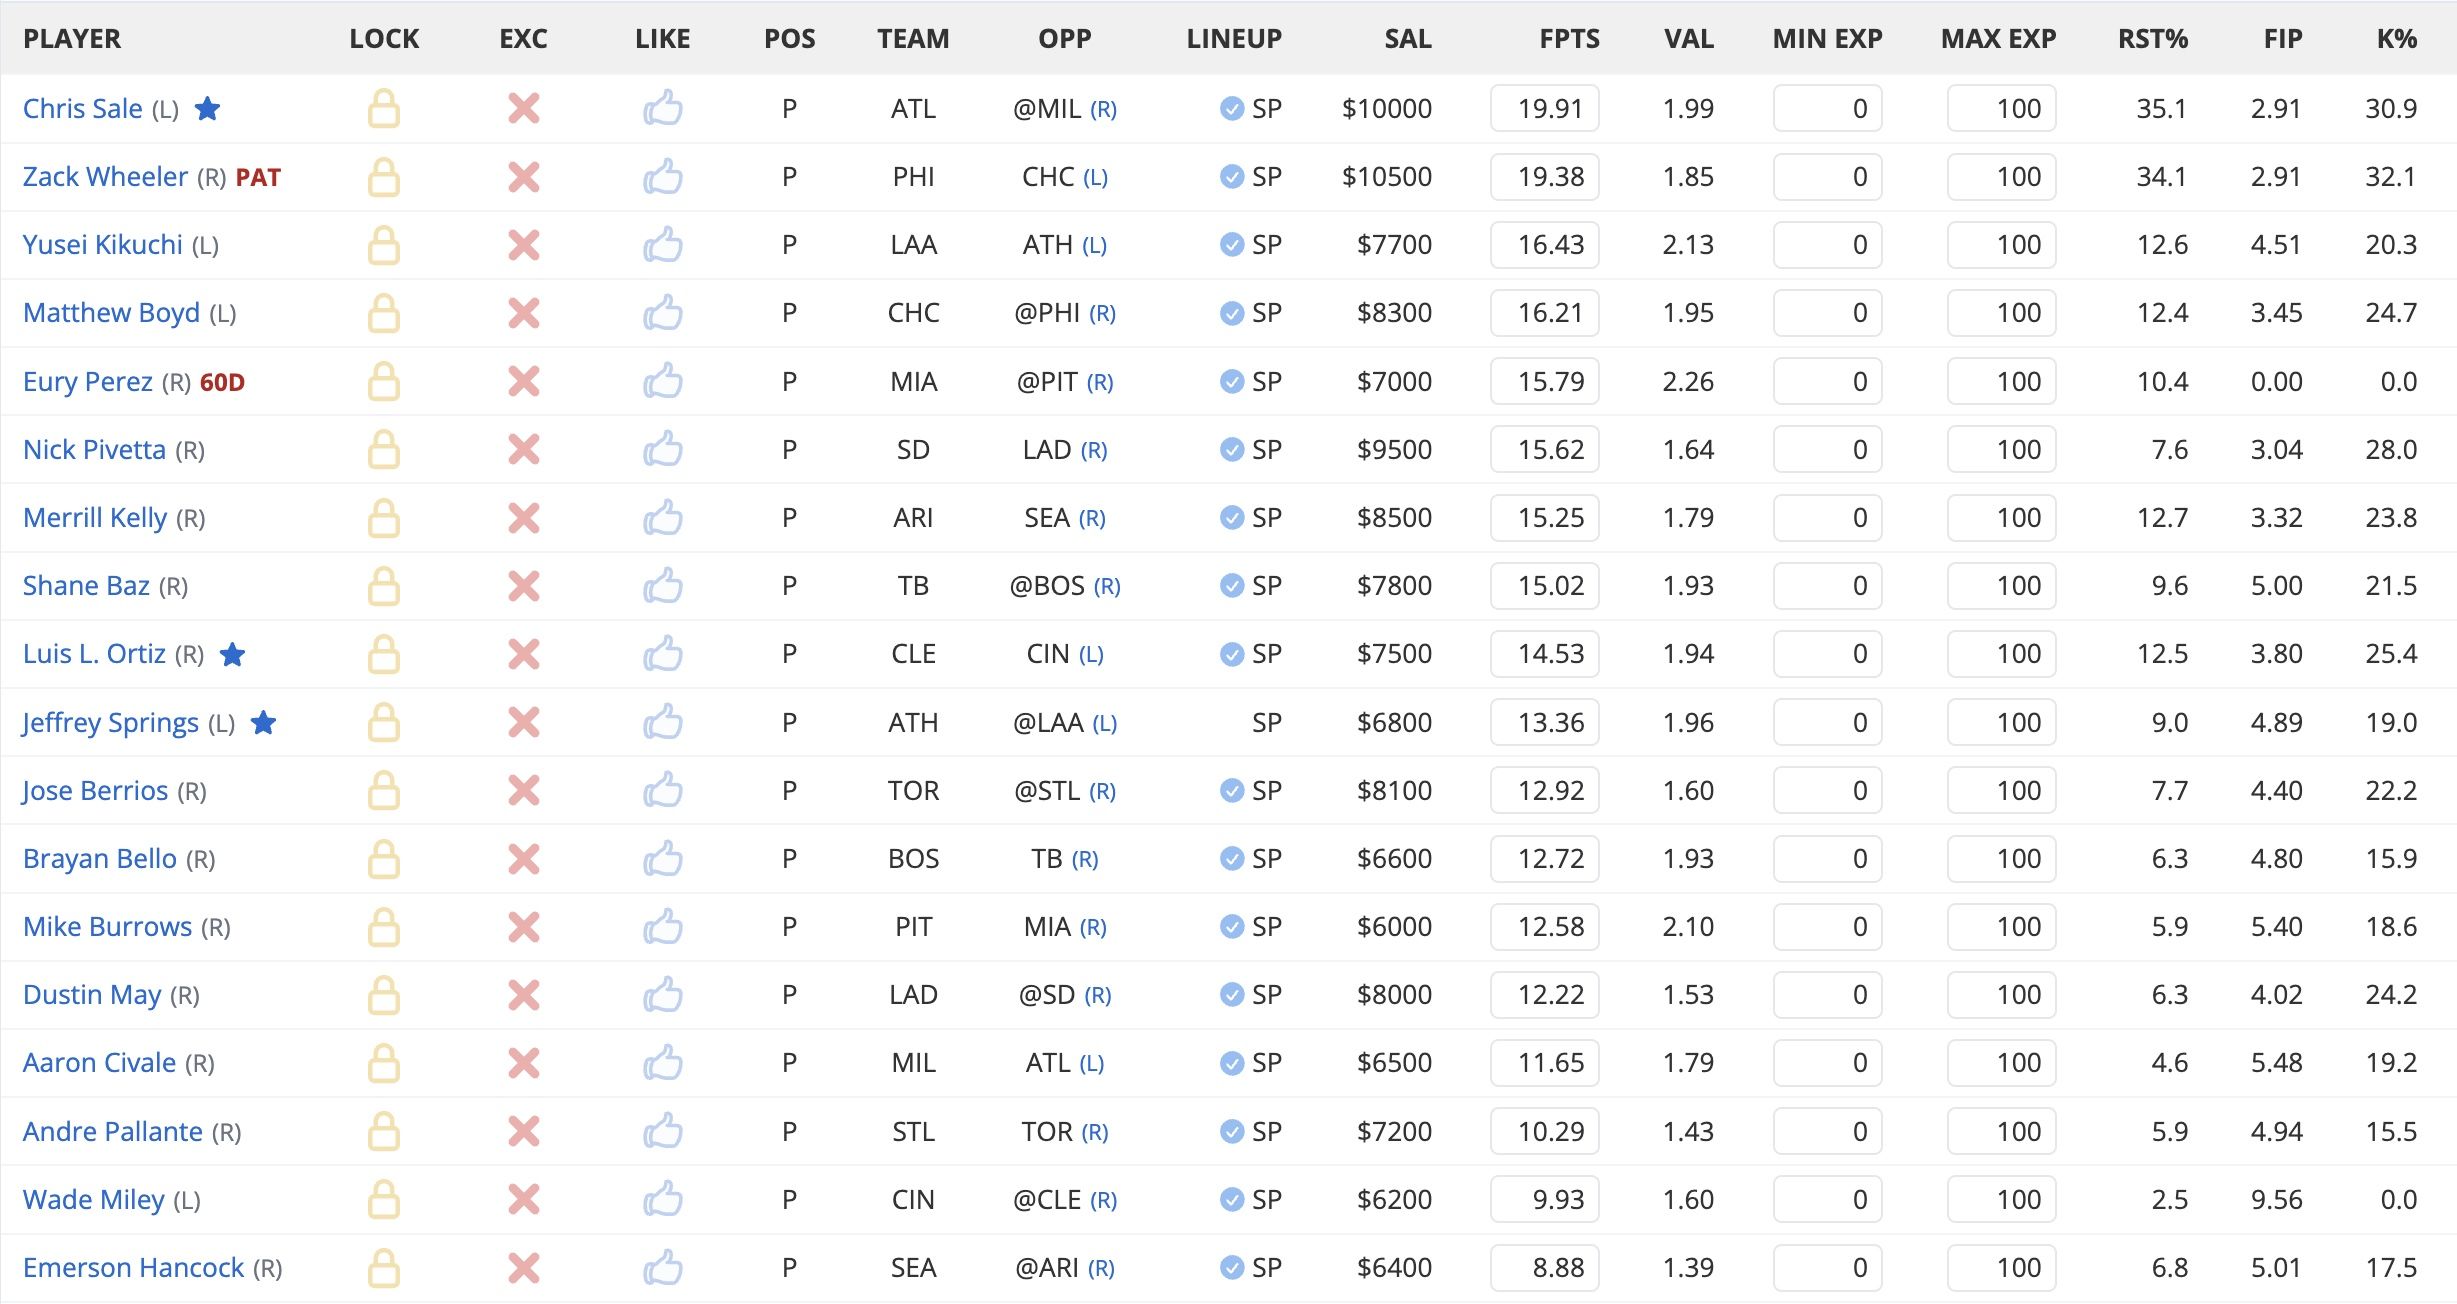Lock Merrill Kelly with padlock
Image resolution: width=2457 pixels, height=1304 pixels.
[384, 517]
